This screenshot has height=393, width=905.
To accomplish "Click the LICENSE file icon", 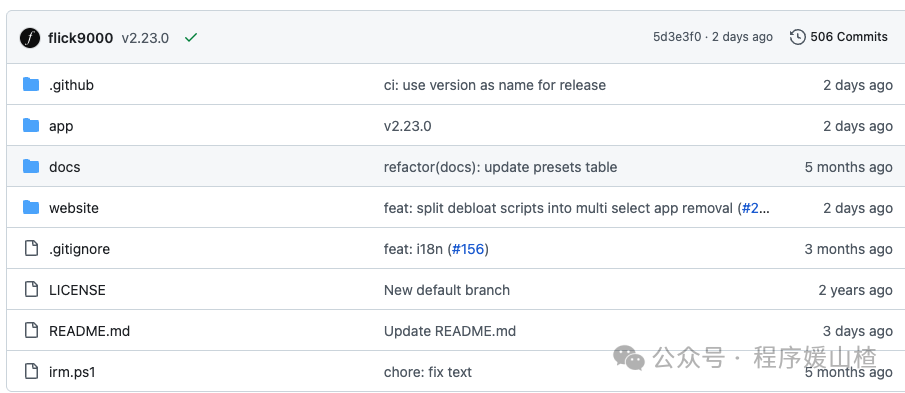I will (x=31, y=289).
